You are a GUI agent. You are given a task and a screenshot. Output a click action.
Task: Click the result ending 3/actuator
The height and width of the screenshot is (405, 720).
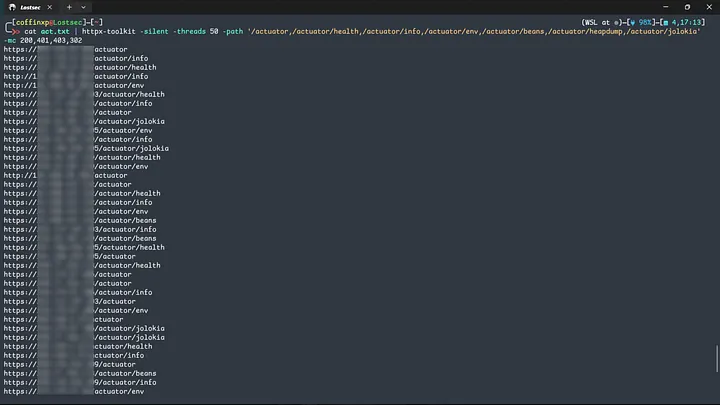pos(69,301)
